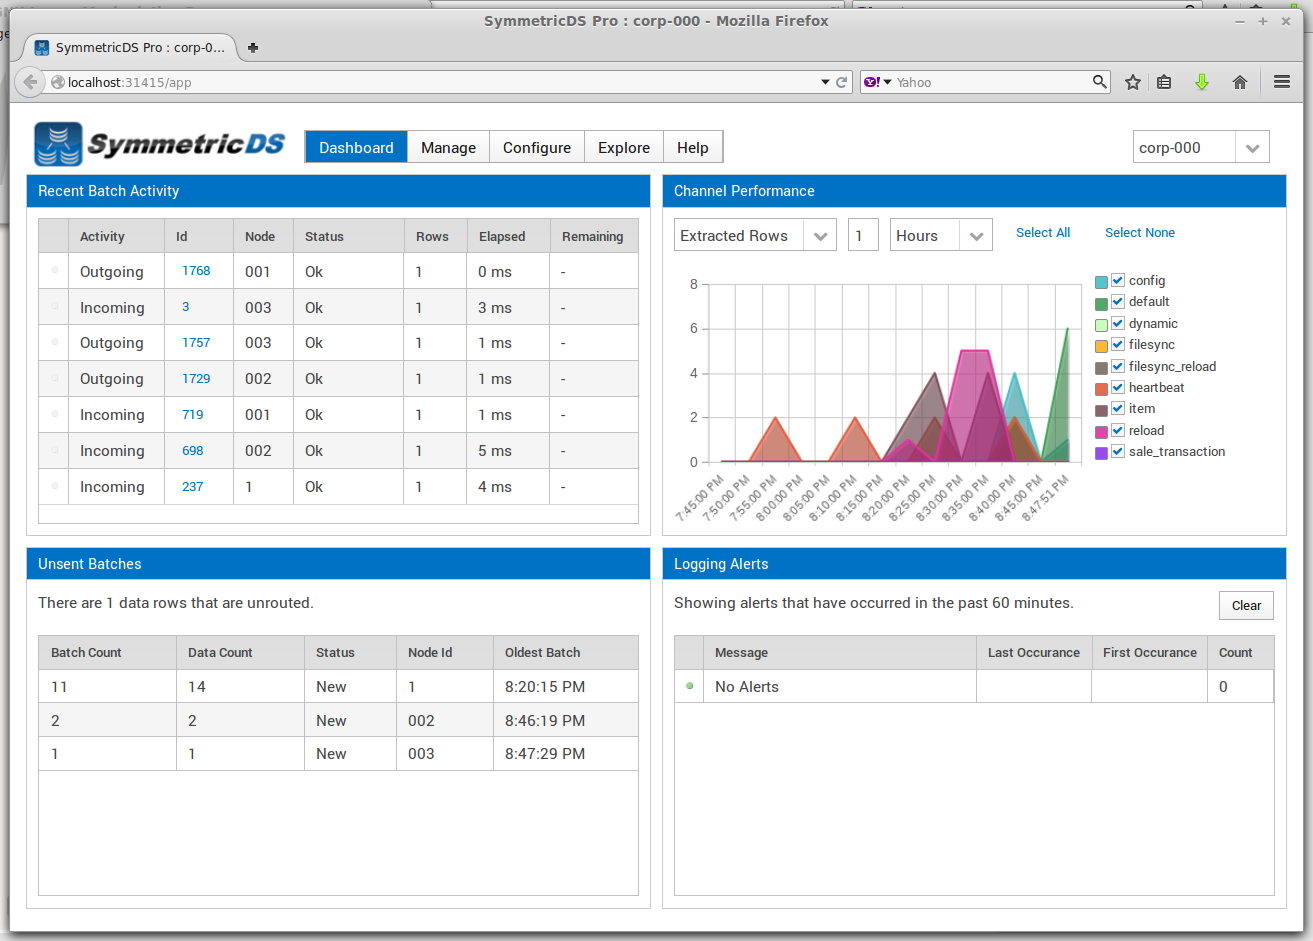Click the SymmetricDS logo icon

58,144
